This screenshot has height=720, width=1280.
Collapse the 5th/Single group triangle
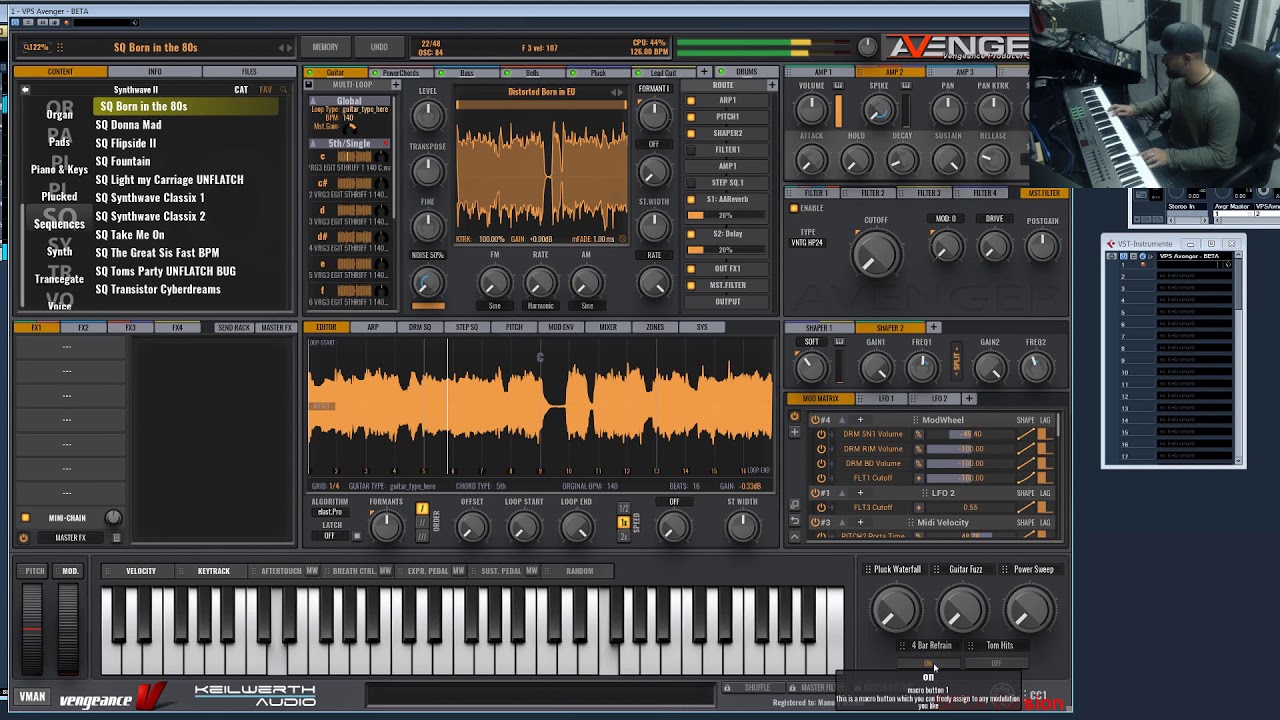(313, 144)
